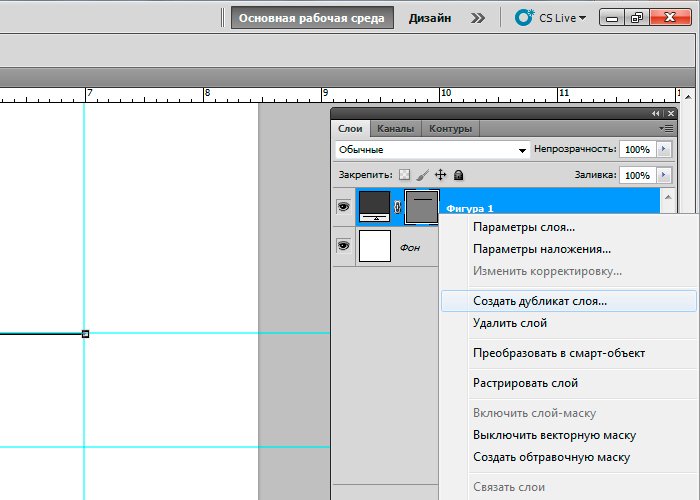Viewport: 700px width, 500px height.
Task: Hide the Фон layer with eye icon
Action: click(343, 245)
